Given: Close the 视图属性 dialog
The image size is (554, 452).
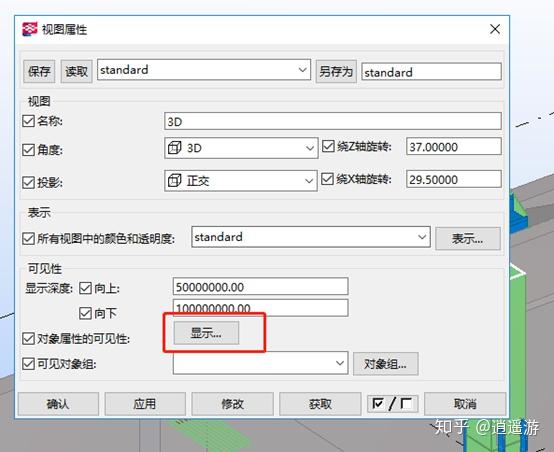Looking at the screenshot, I should [x=495, y=29].
